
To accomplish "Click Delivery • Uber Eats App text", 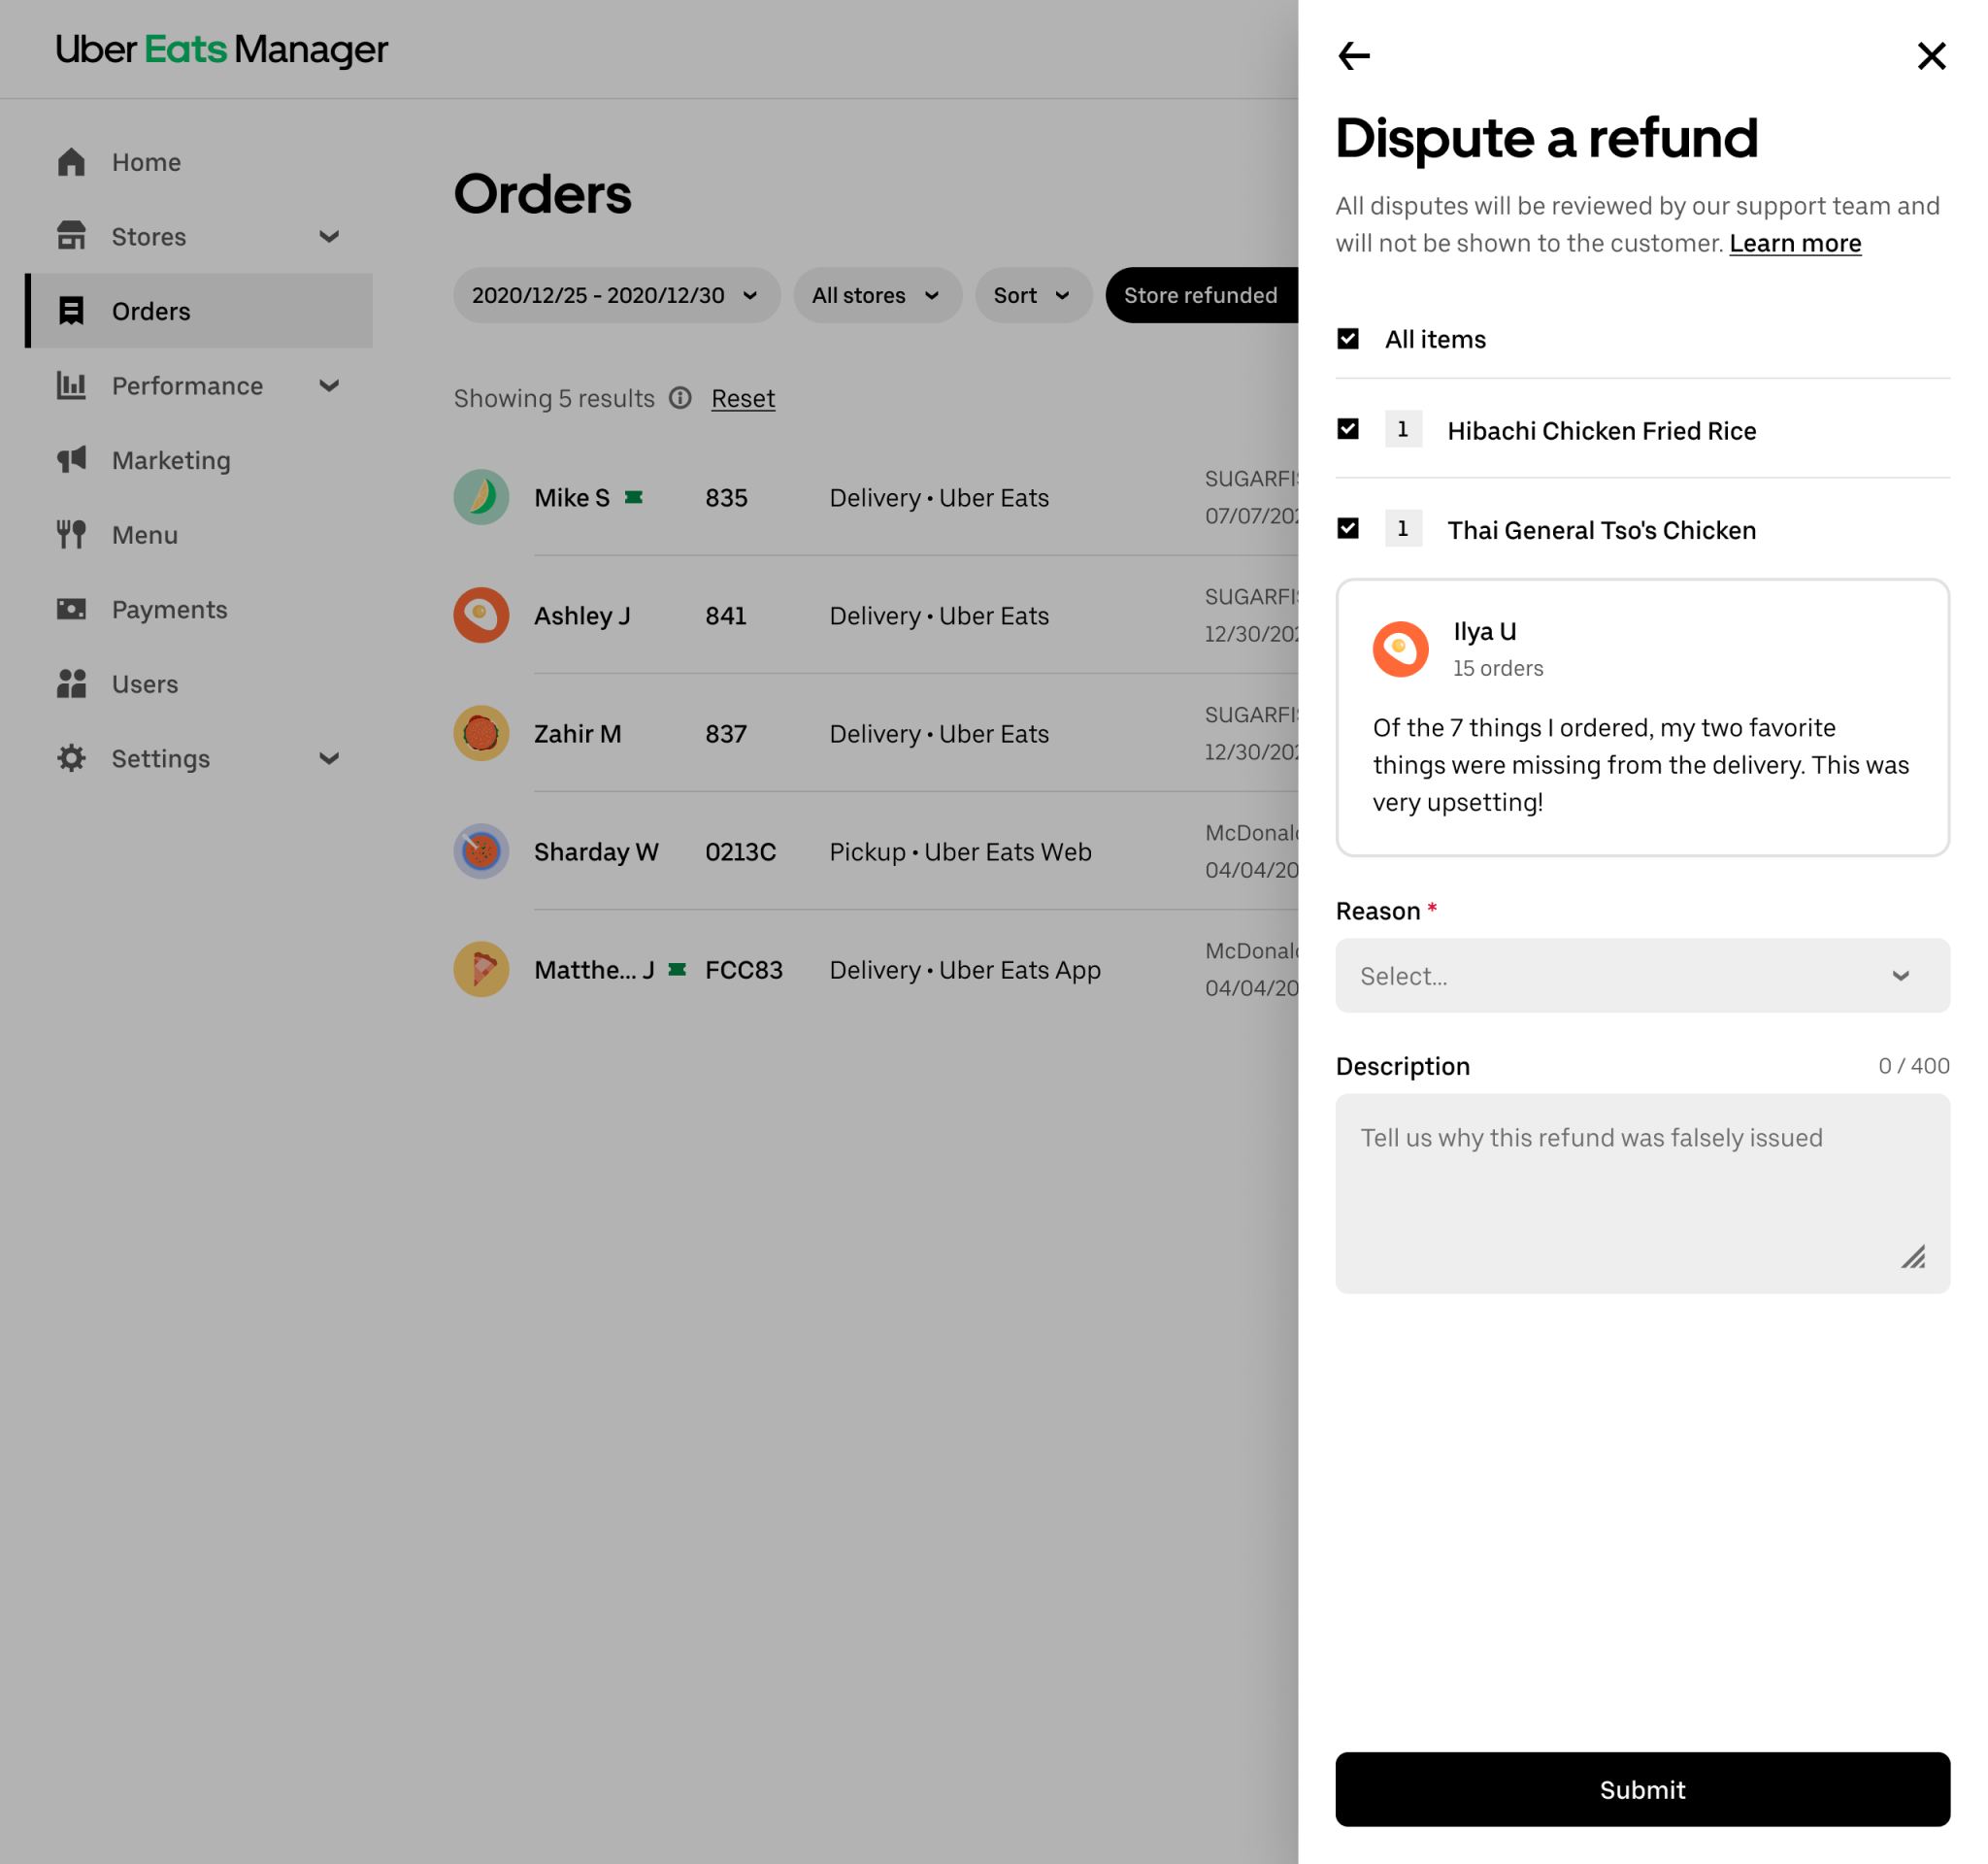I will (965, 969).
